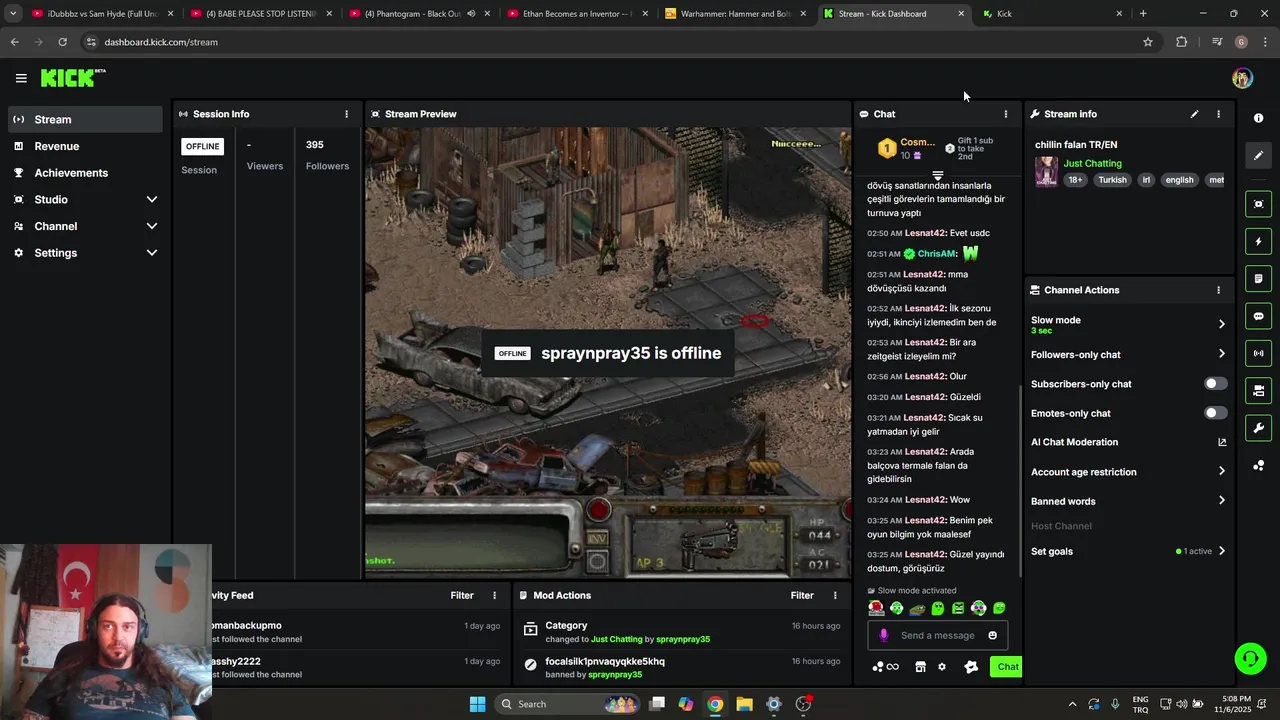This screenshot has width=1280, height=720.
Task: Click the three-dots cluster icon in right sidebar
Action: click(x=1258, y=465)
